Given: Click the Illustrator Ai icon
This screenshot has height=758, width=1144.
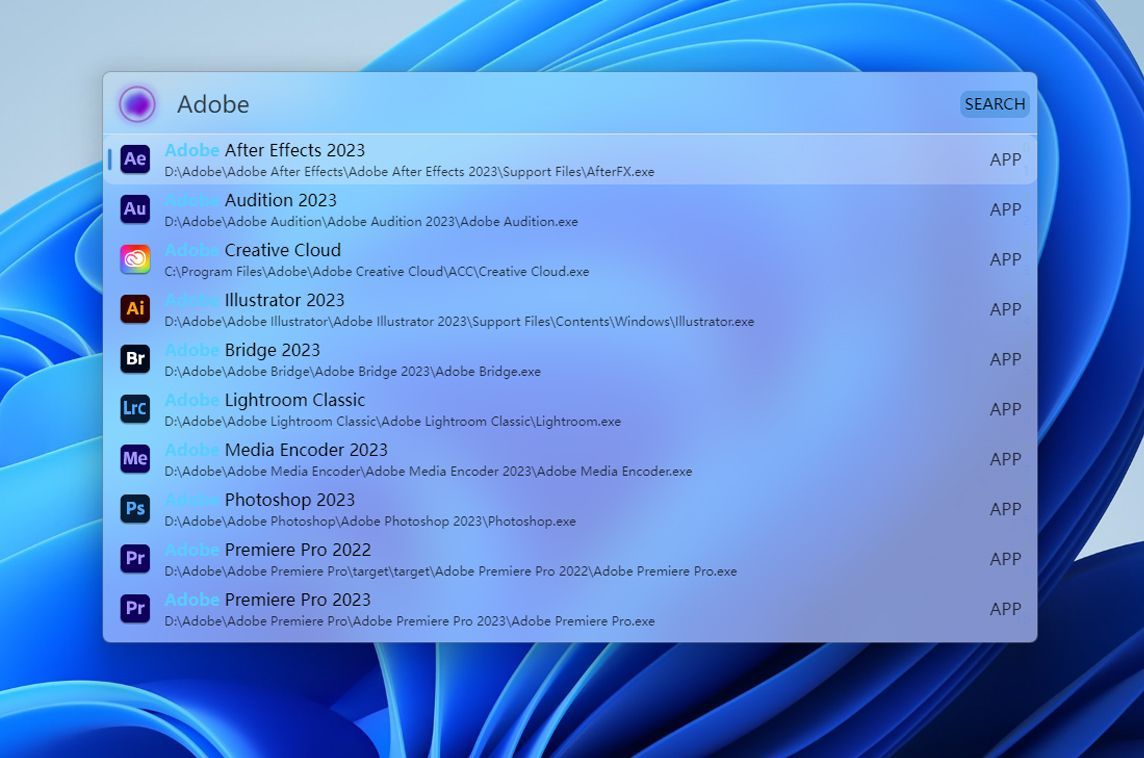Looking at the screenshot, I should coord(135,309).
